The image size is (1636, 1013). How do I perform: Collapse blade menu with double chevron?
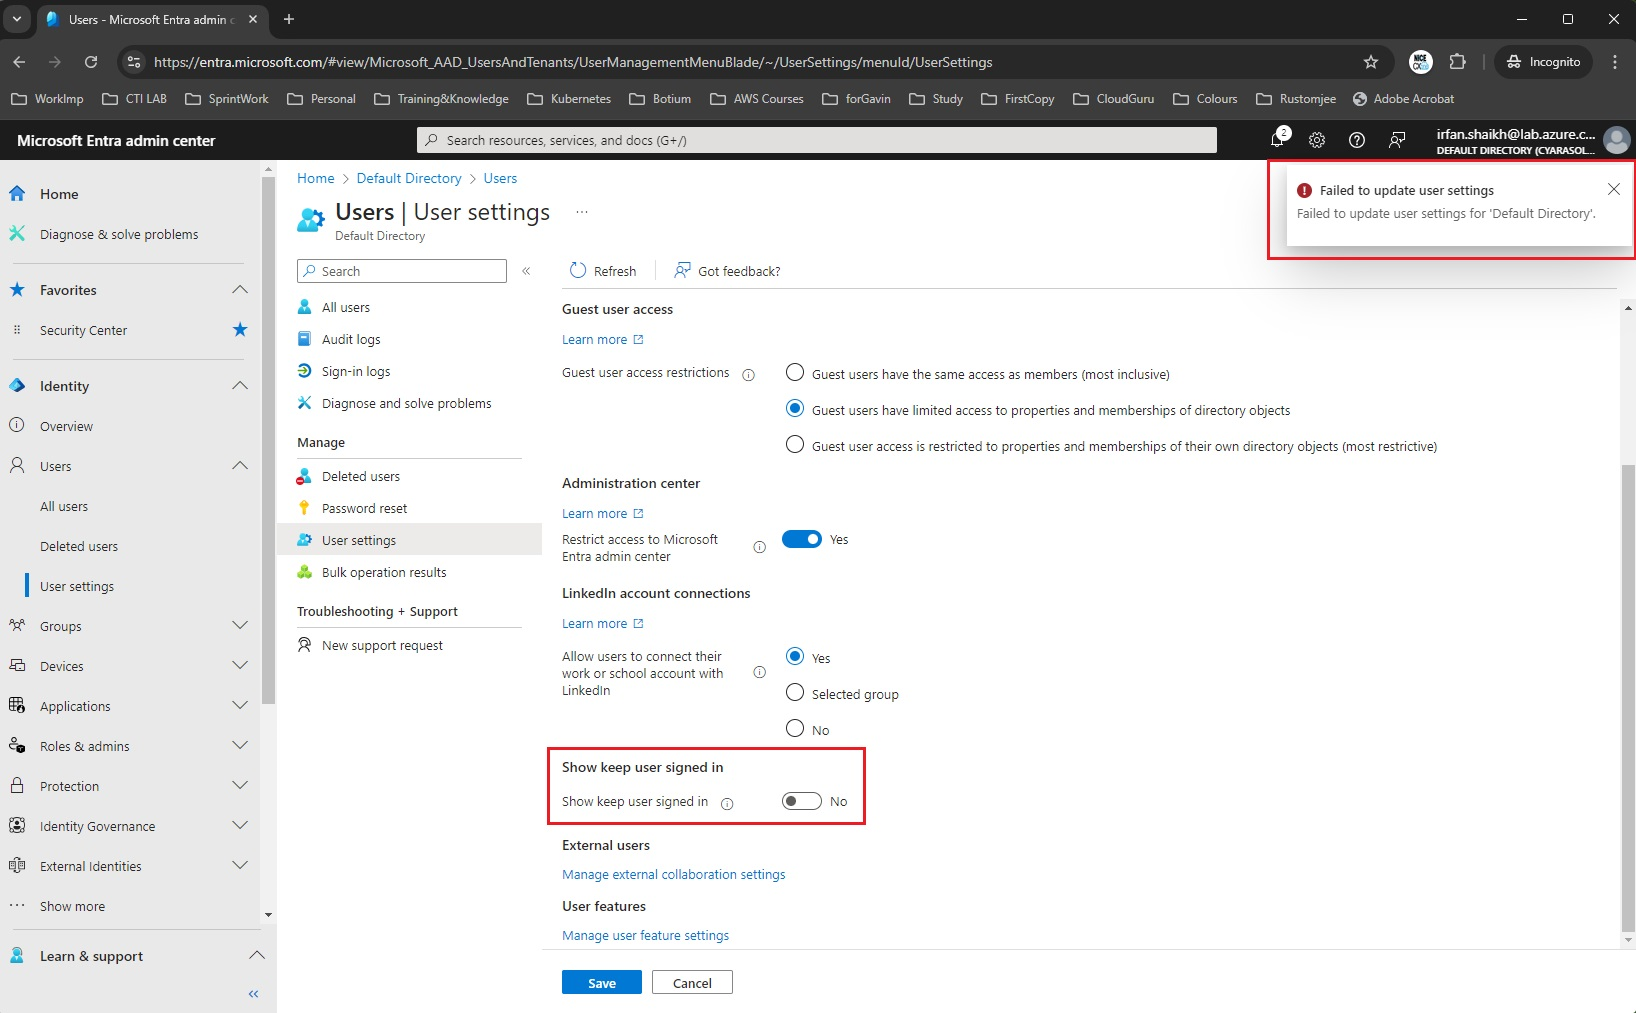click(526, 271)
